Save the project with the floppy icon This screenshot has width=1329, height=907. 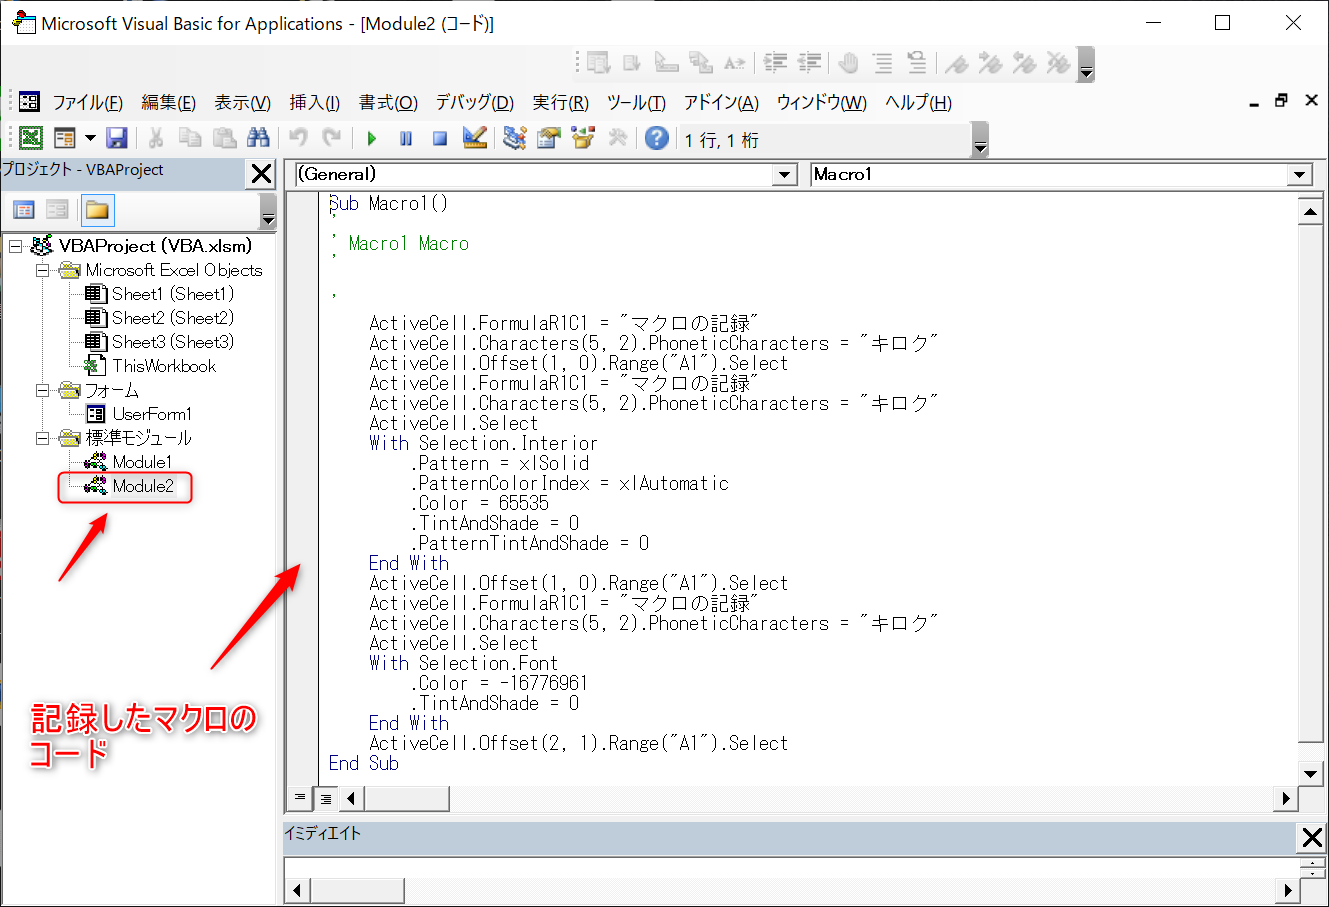pyautogui.click(x=117, y=138)
